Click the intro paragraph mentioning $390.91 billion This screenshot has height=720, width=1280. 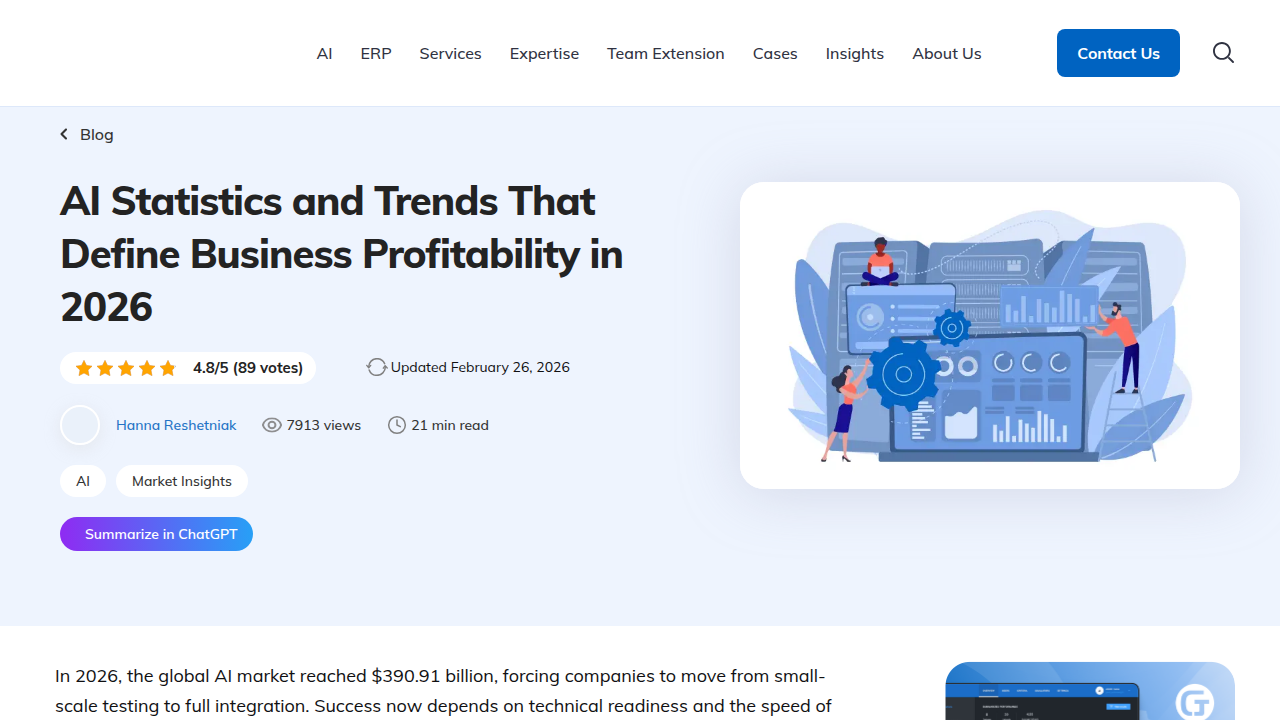(445, 691)
